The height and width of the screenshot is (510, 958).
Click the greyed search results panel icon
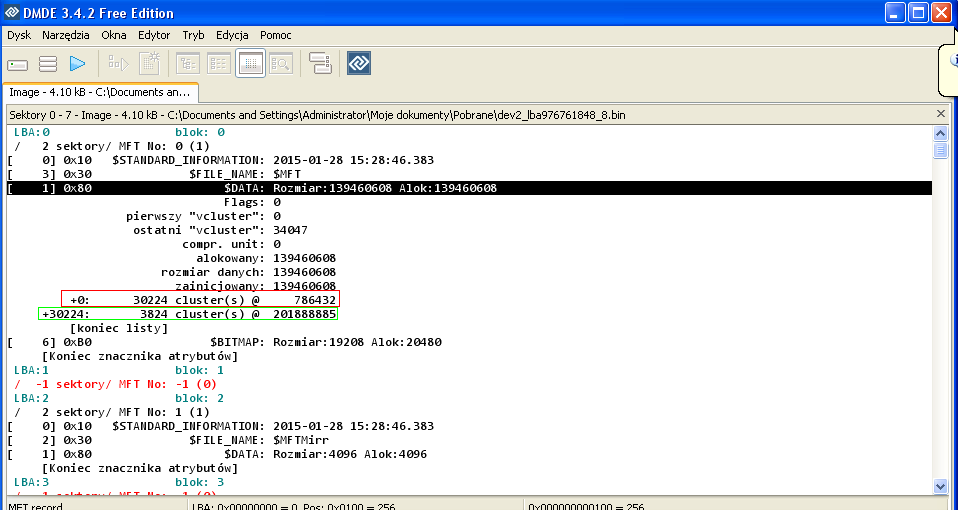pyautogui.click(x=281, y=64)
